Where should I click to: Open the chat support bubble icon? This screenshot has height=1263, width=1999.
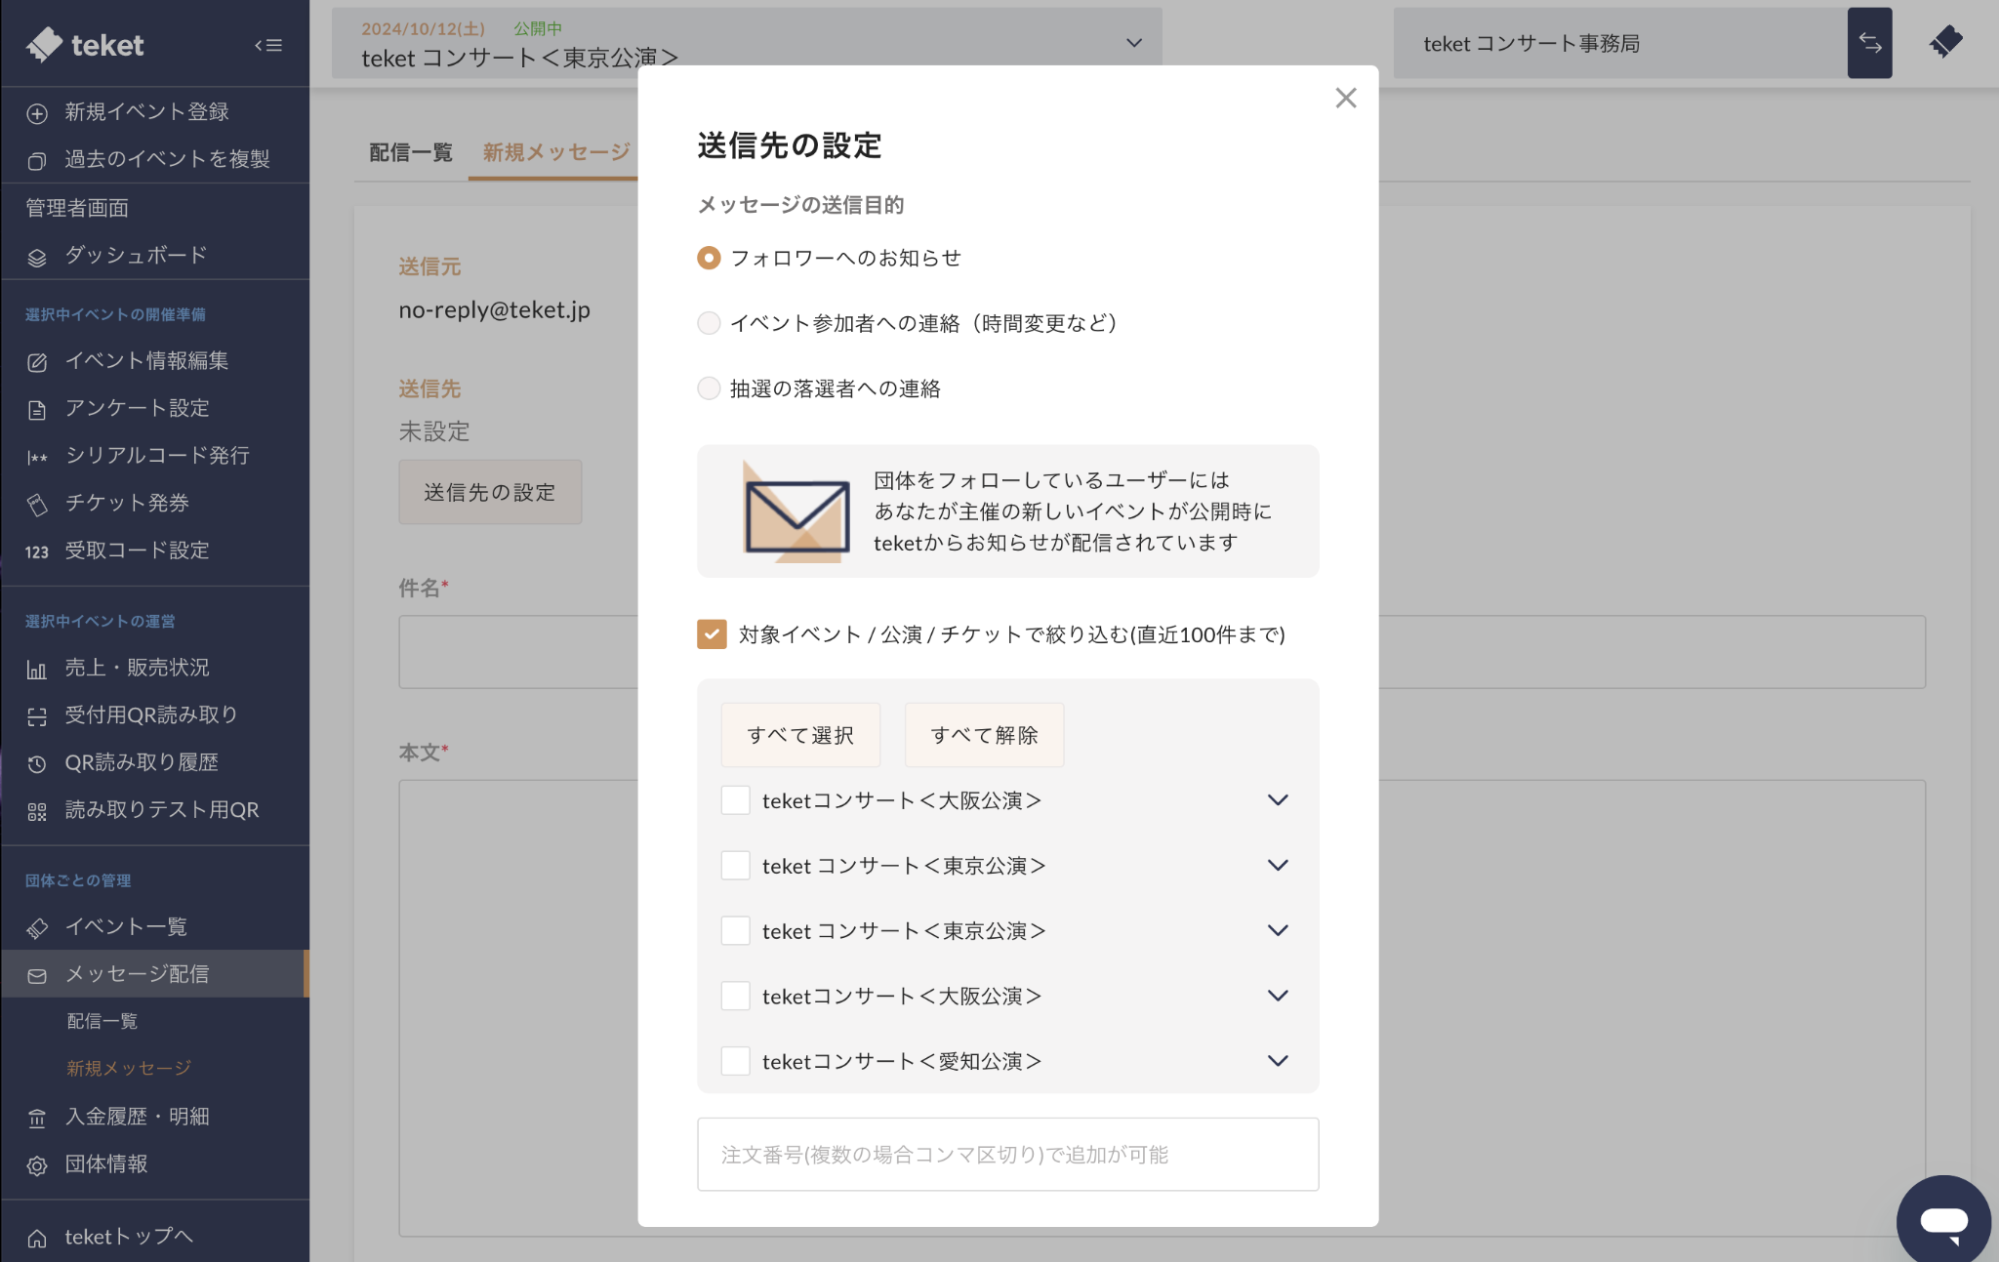coord(1943,1221)
